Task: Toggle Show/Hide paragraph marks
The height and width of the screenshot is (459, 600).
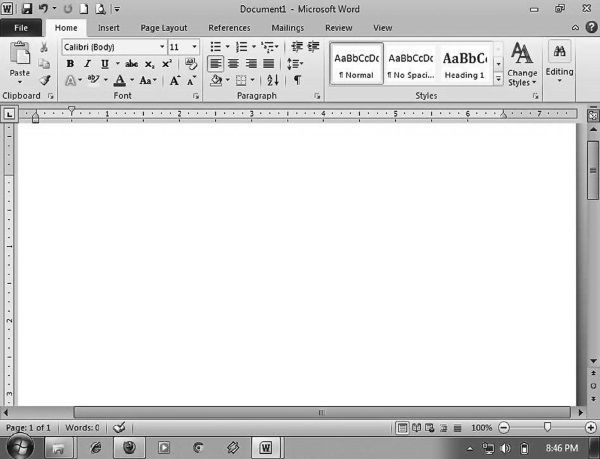Action: (297, 80)
